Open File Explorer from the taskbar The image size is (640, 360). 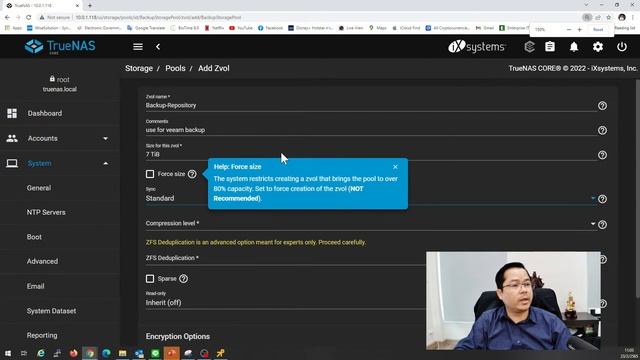point(122,353)
